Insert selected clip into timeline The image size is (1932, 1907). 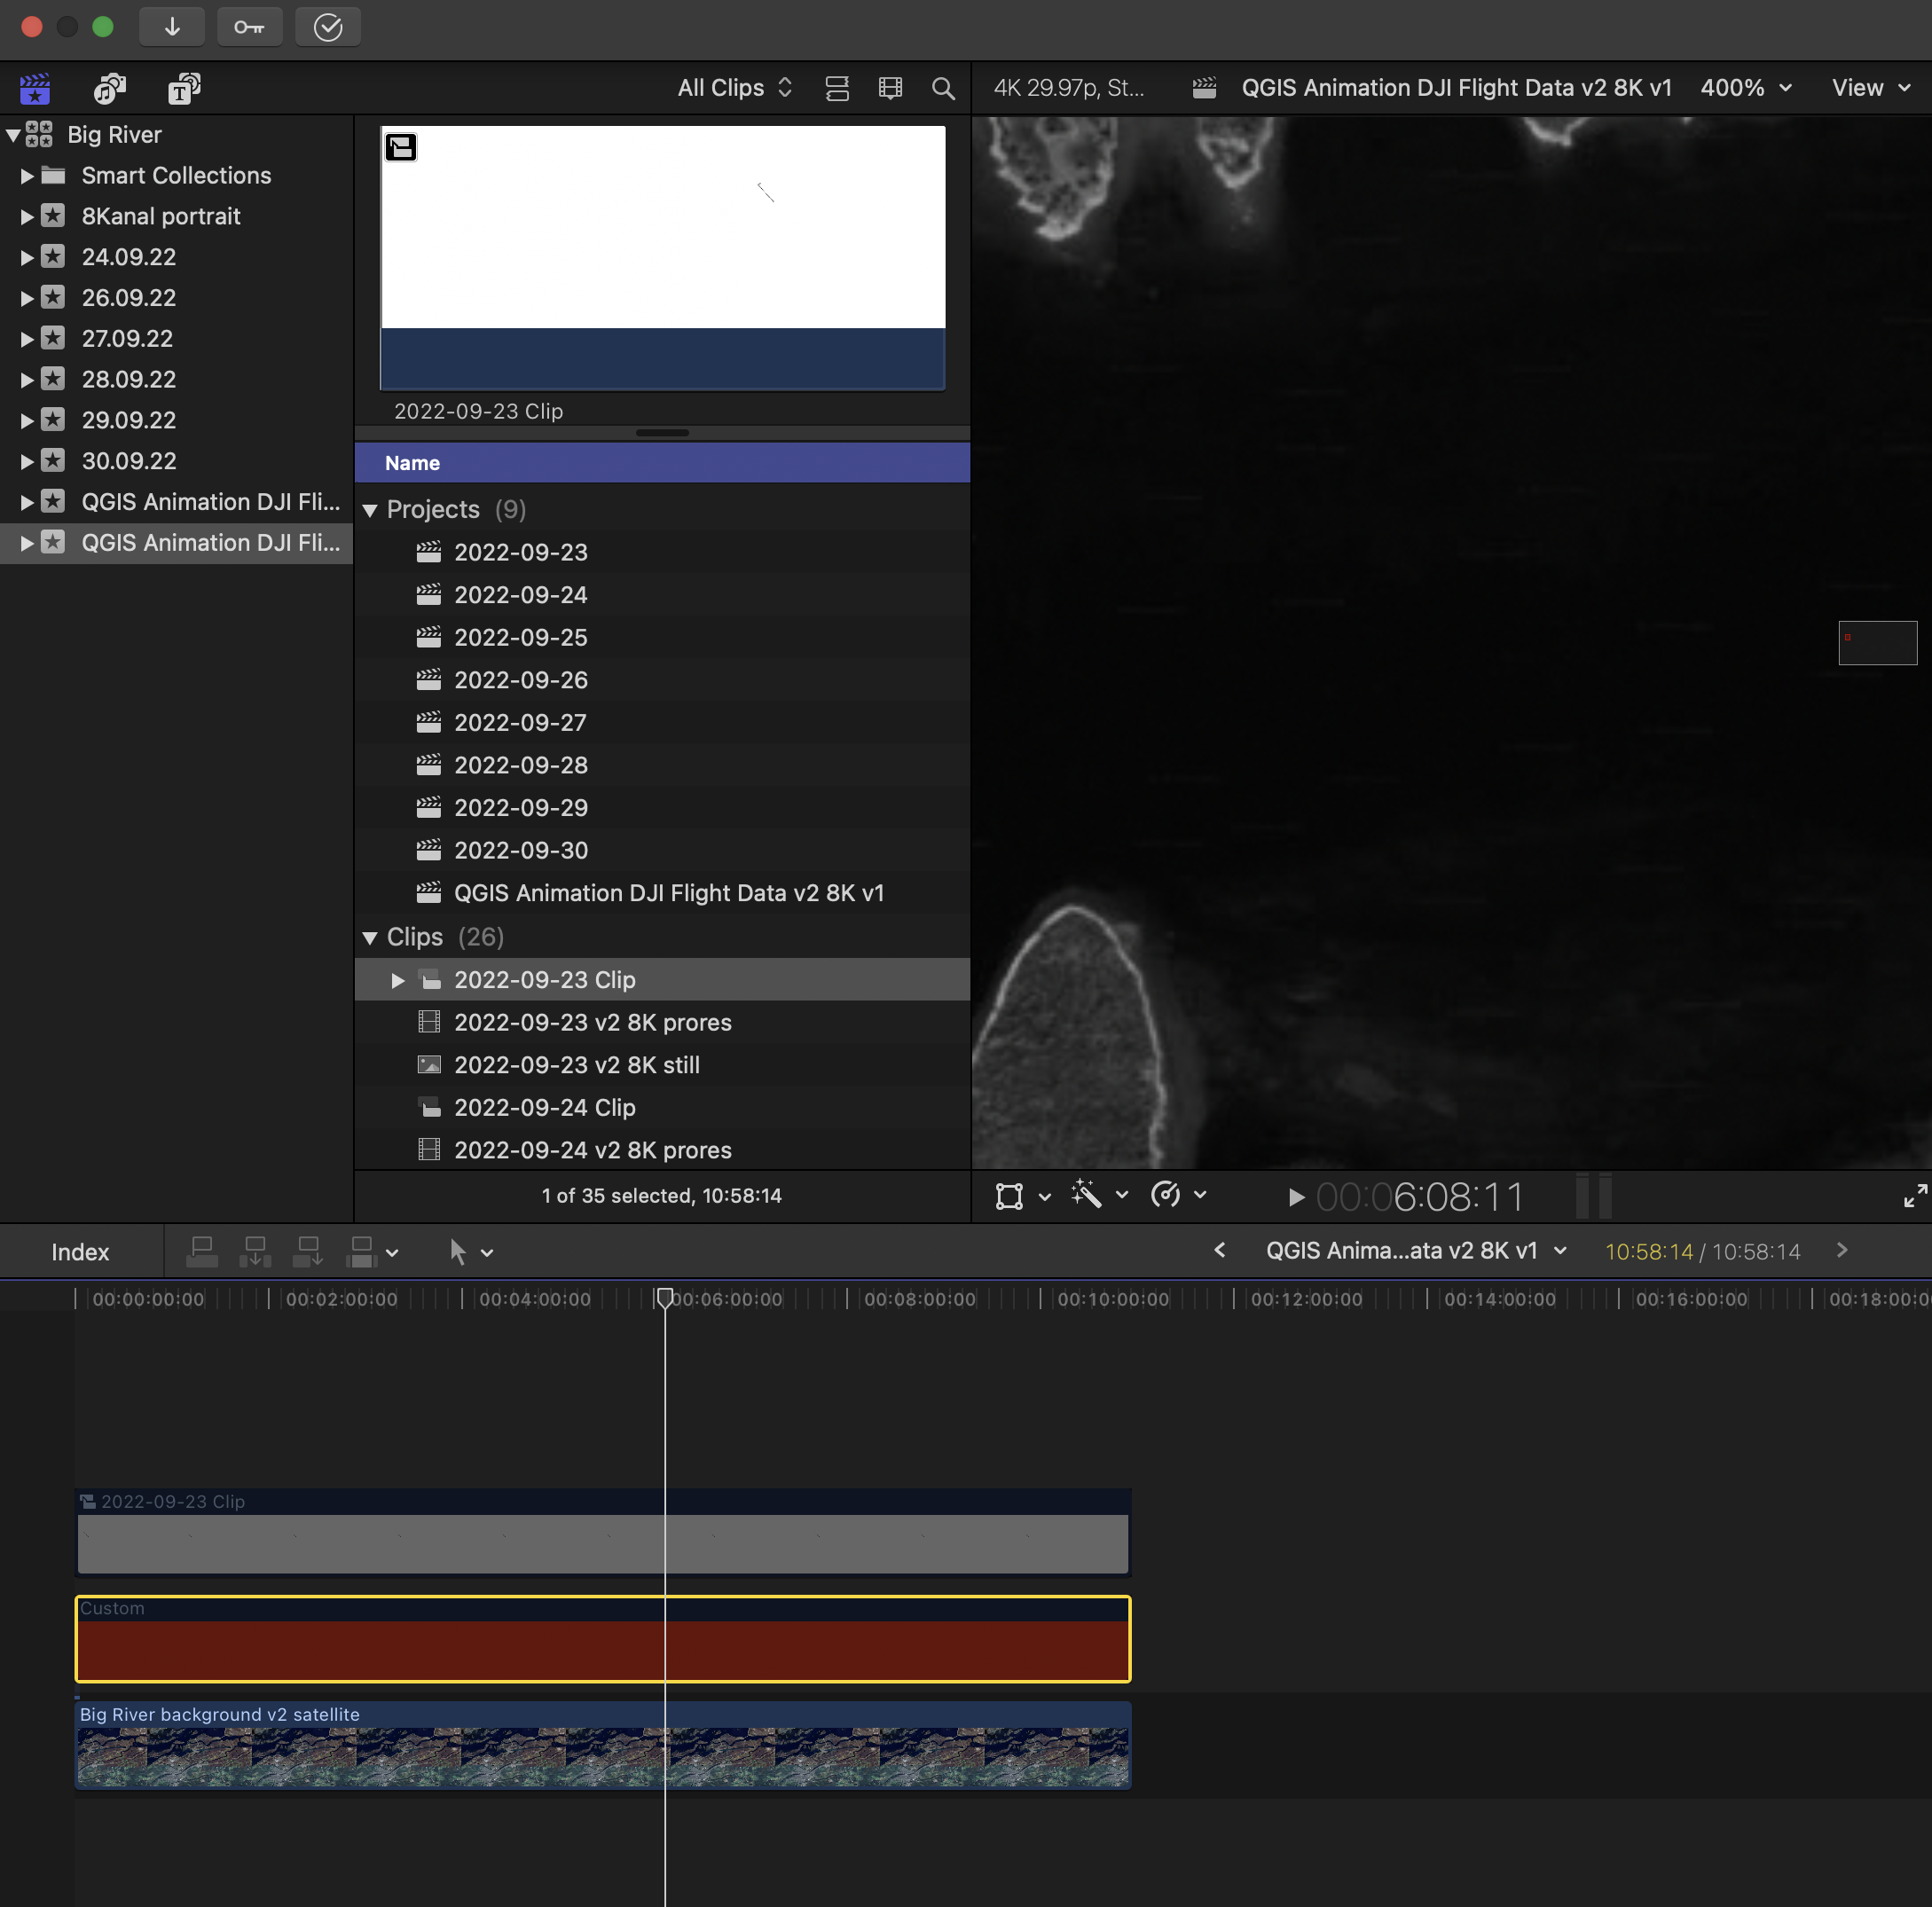click(x=255, y=1251)
